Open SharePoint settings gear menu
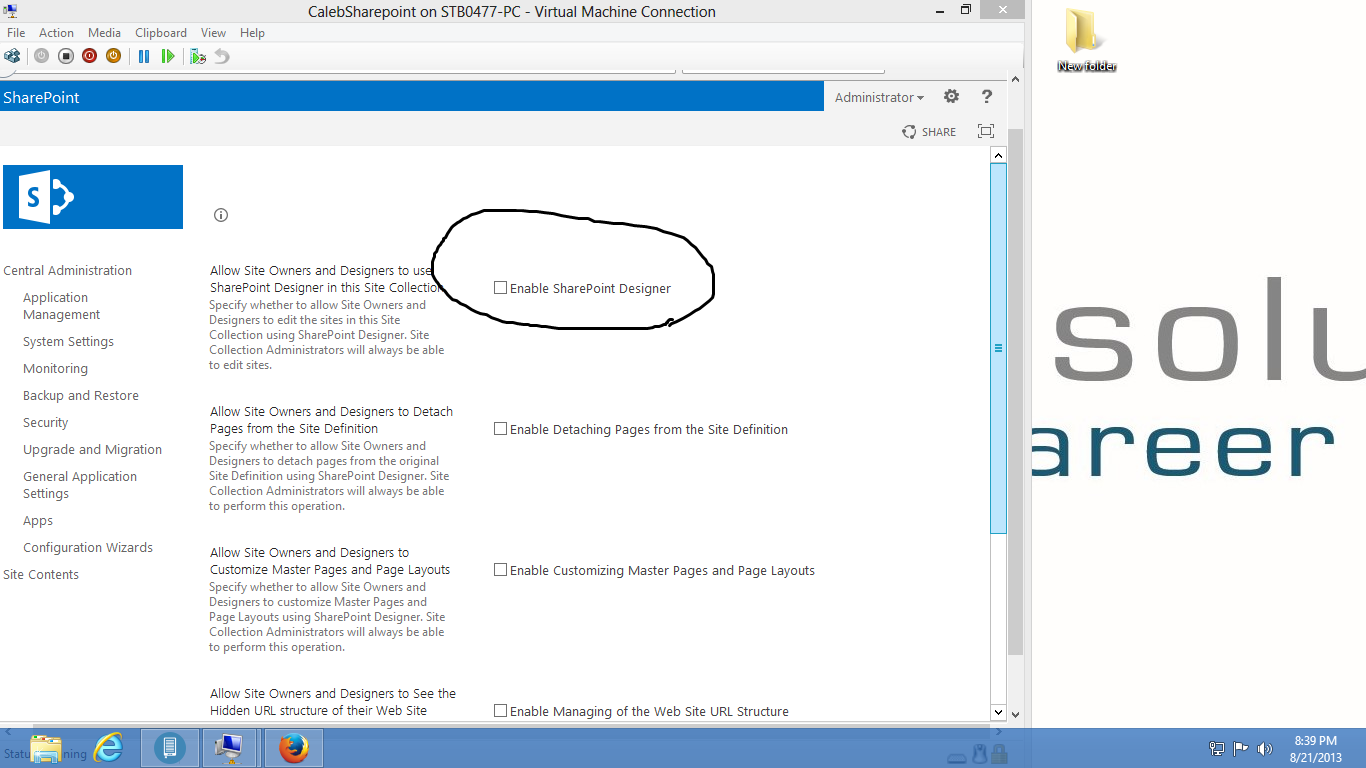This screenshot has width=1366, height=768. click(x=951, y=97)
